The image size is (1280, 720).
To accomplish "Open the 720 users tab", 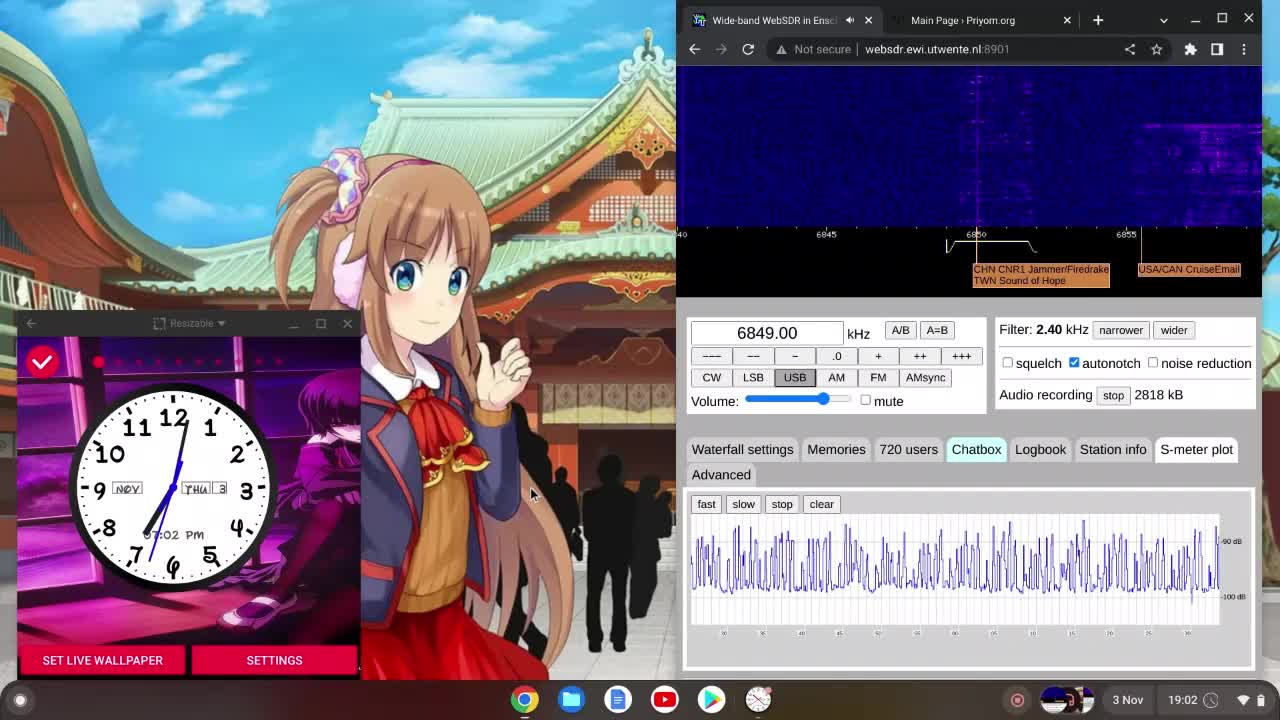I will (x=908, y=450).
